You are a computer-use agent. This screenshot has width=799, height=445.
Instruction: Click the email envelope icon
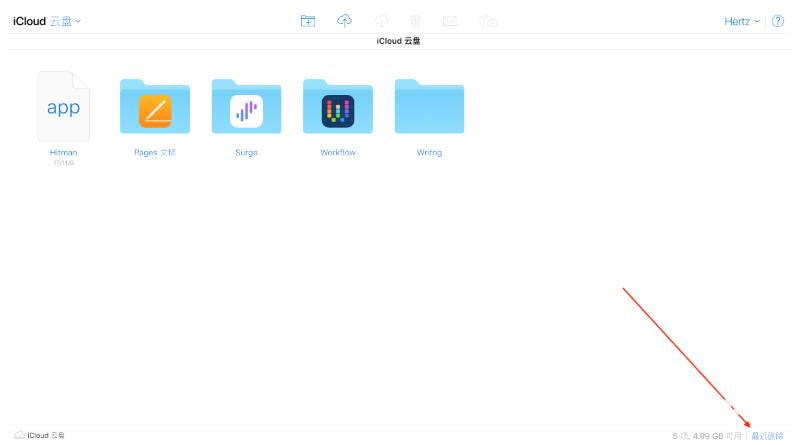click(450, 21)
